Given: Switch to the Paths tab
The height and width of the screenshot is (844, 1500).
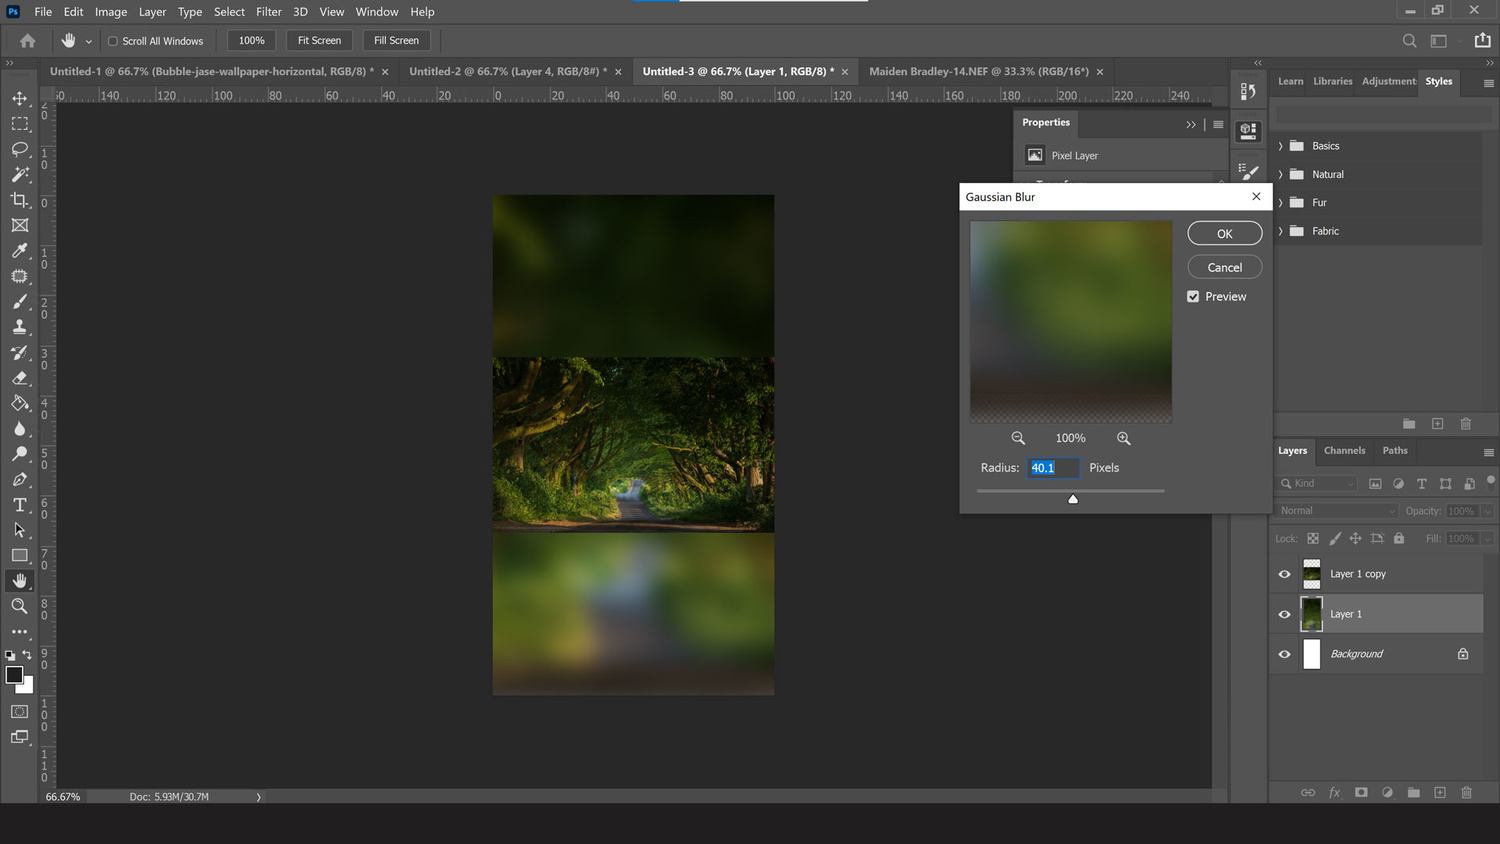Looking at the screenshot, I should coord(1395,451).
